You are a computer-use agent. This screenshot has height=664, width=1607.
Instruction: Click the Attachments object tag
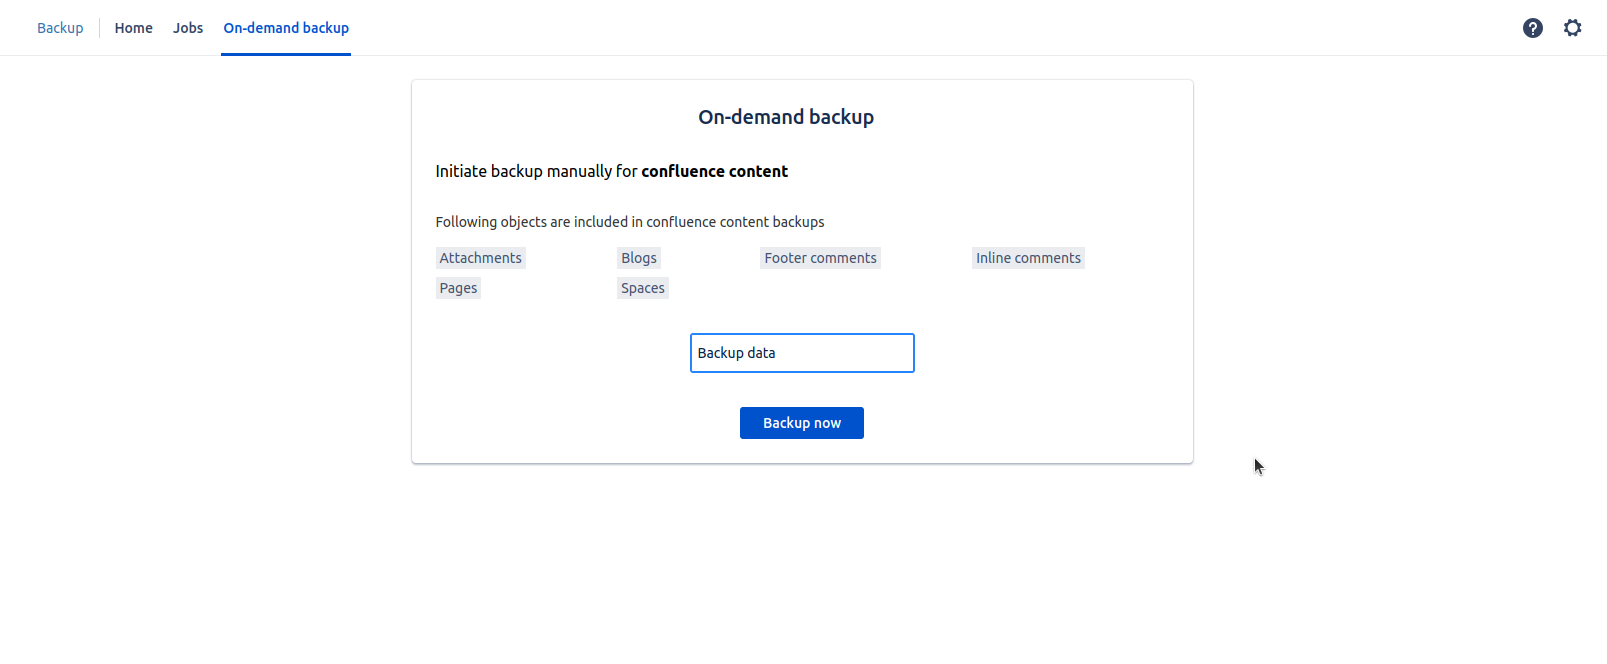click(x=480, y=258)
